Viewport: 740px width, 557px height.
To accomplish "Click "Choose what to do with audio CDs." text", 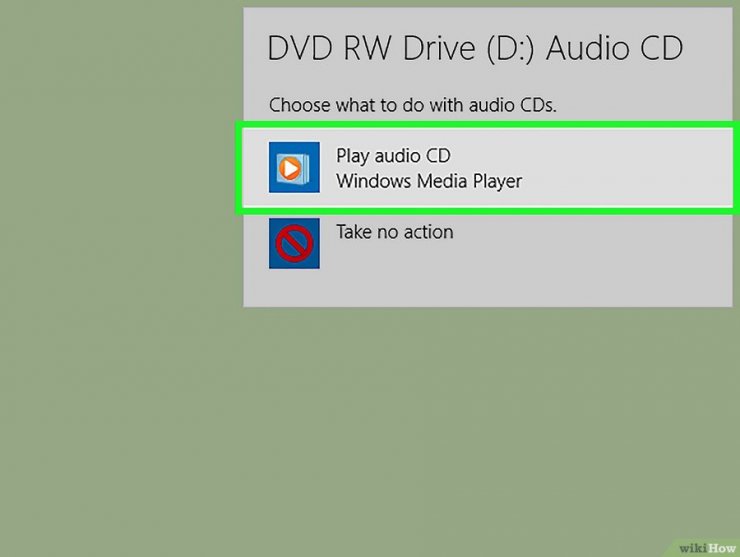I will [412, 105].
